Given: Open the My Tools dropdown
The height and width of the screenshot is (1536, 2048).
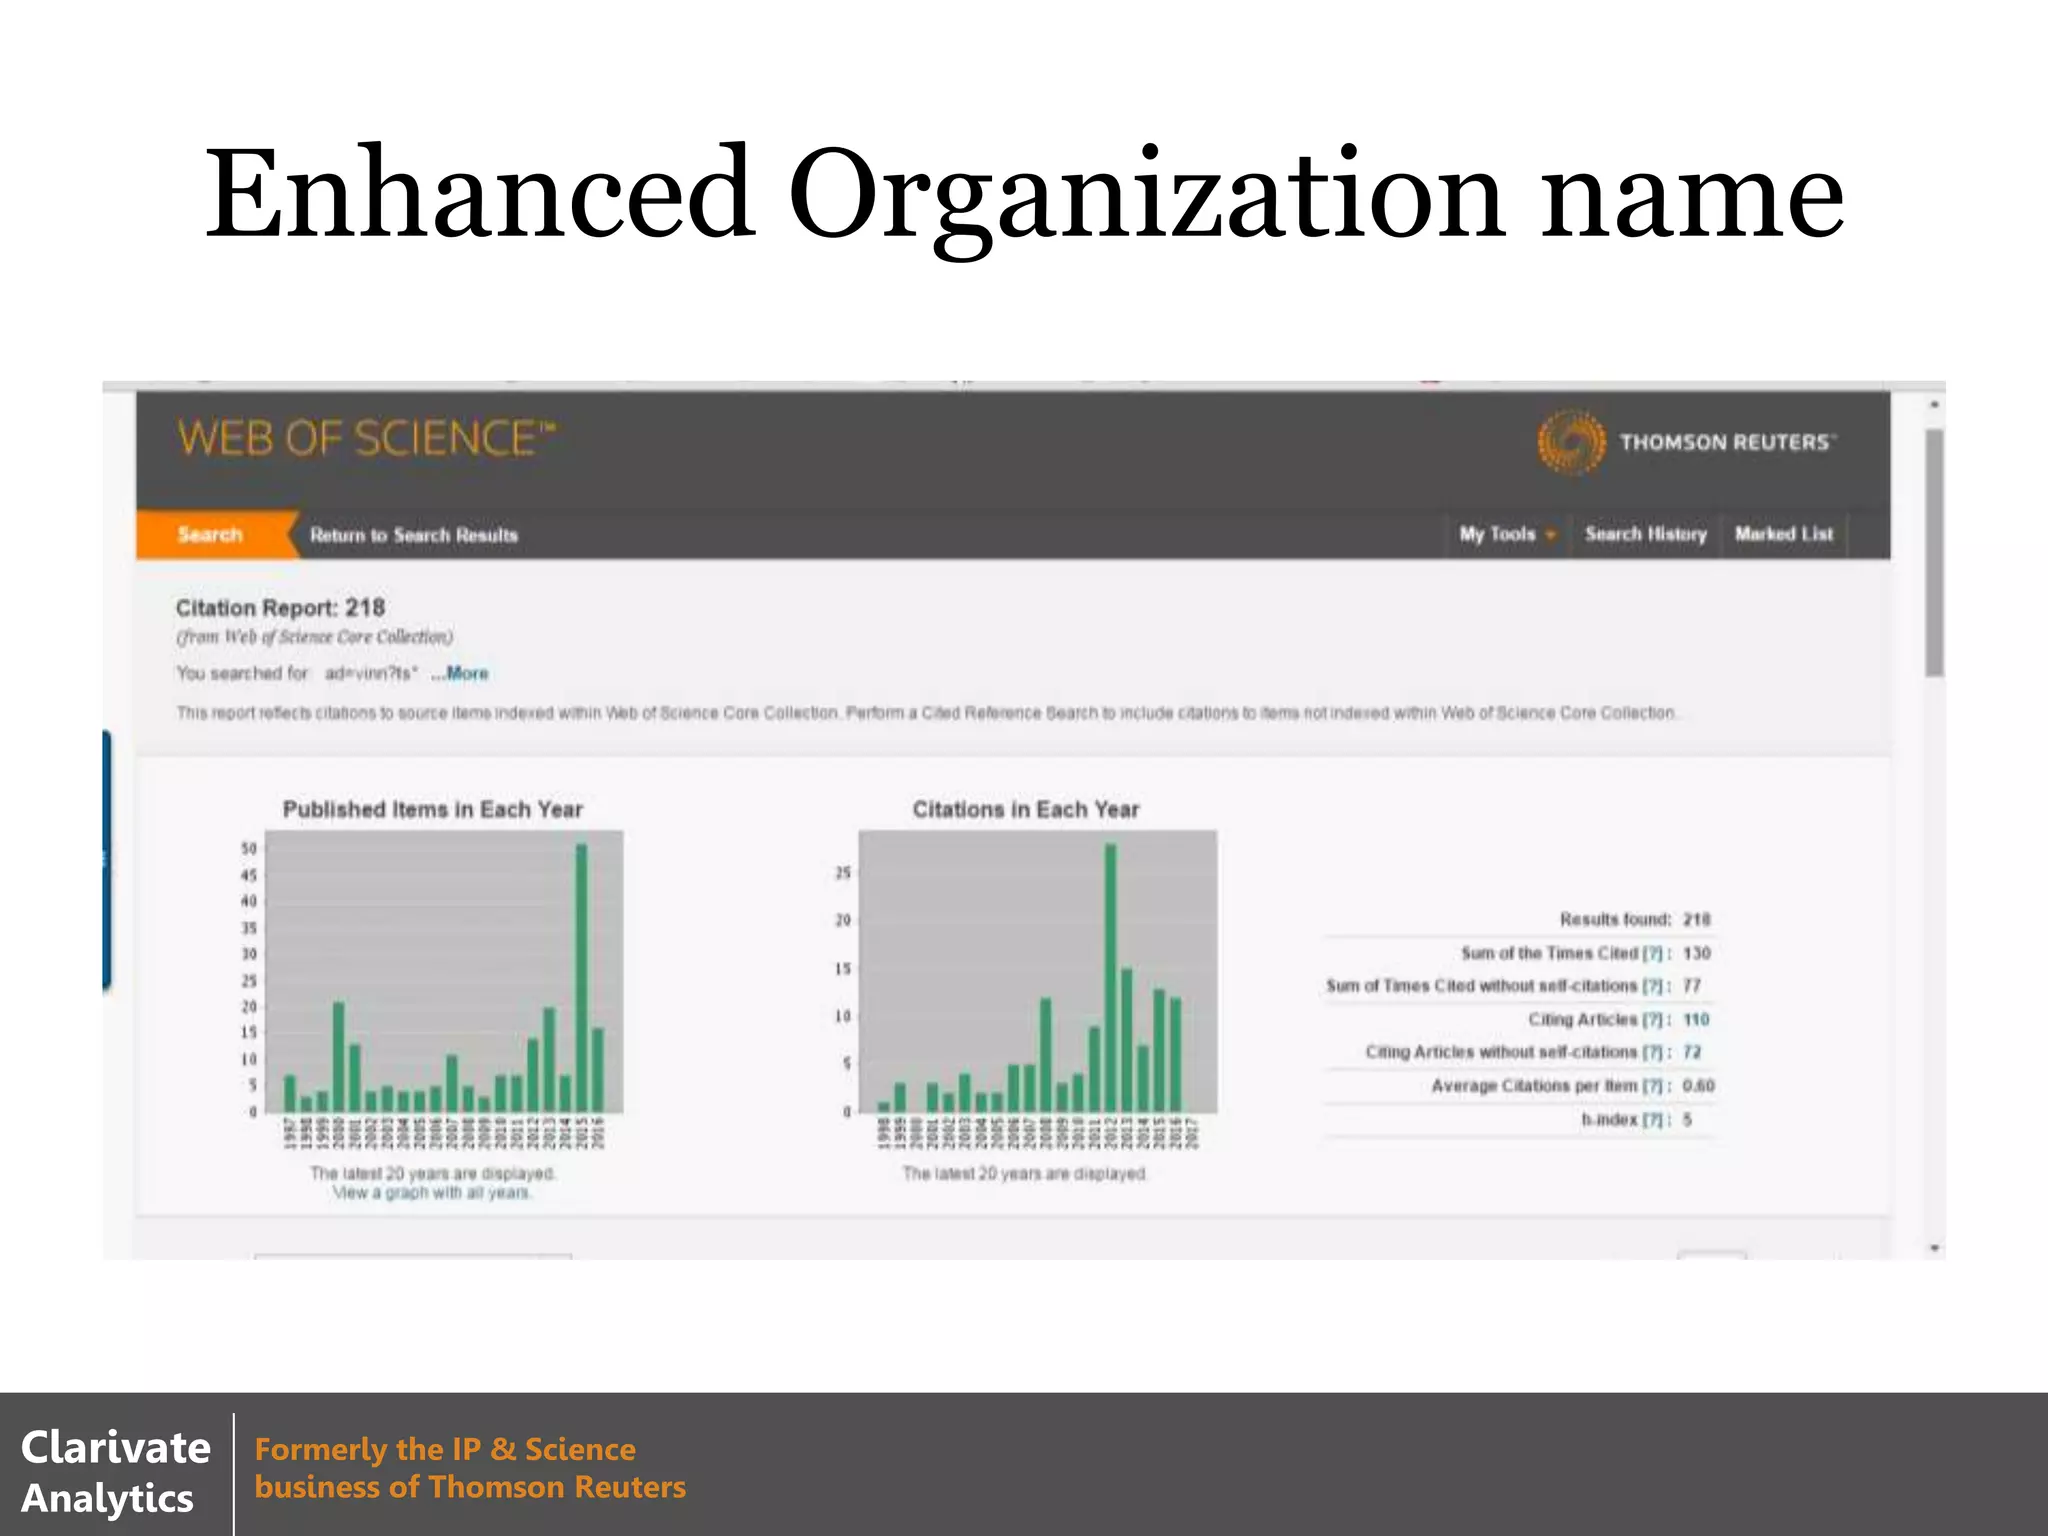Looking at the screenshot, I should (x=1507, y=534).
